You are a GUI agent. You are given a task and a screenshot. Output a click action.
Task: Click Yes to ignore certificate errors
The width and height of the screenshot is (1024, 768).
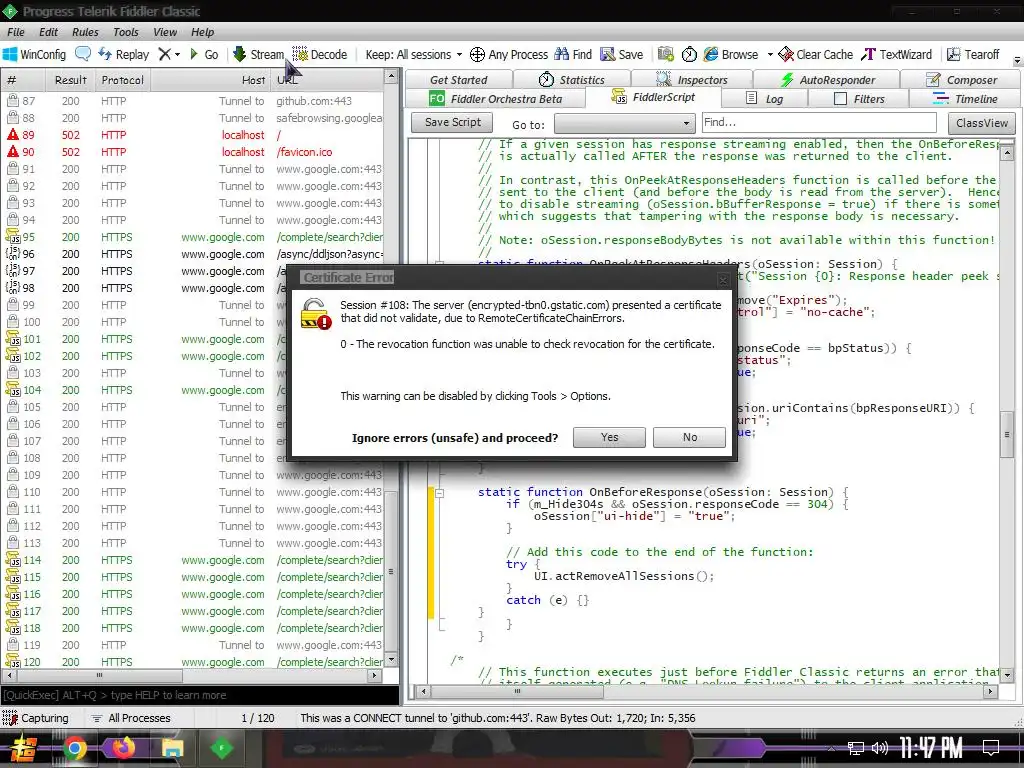(609, 437)
